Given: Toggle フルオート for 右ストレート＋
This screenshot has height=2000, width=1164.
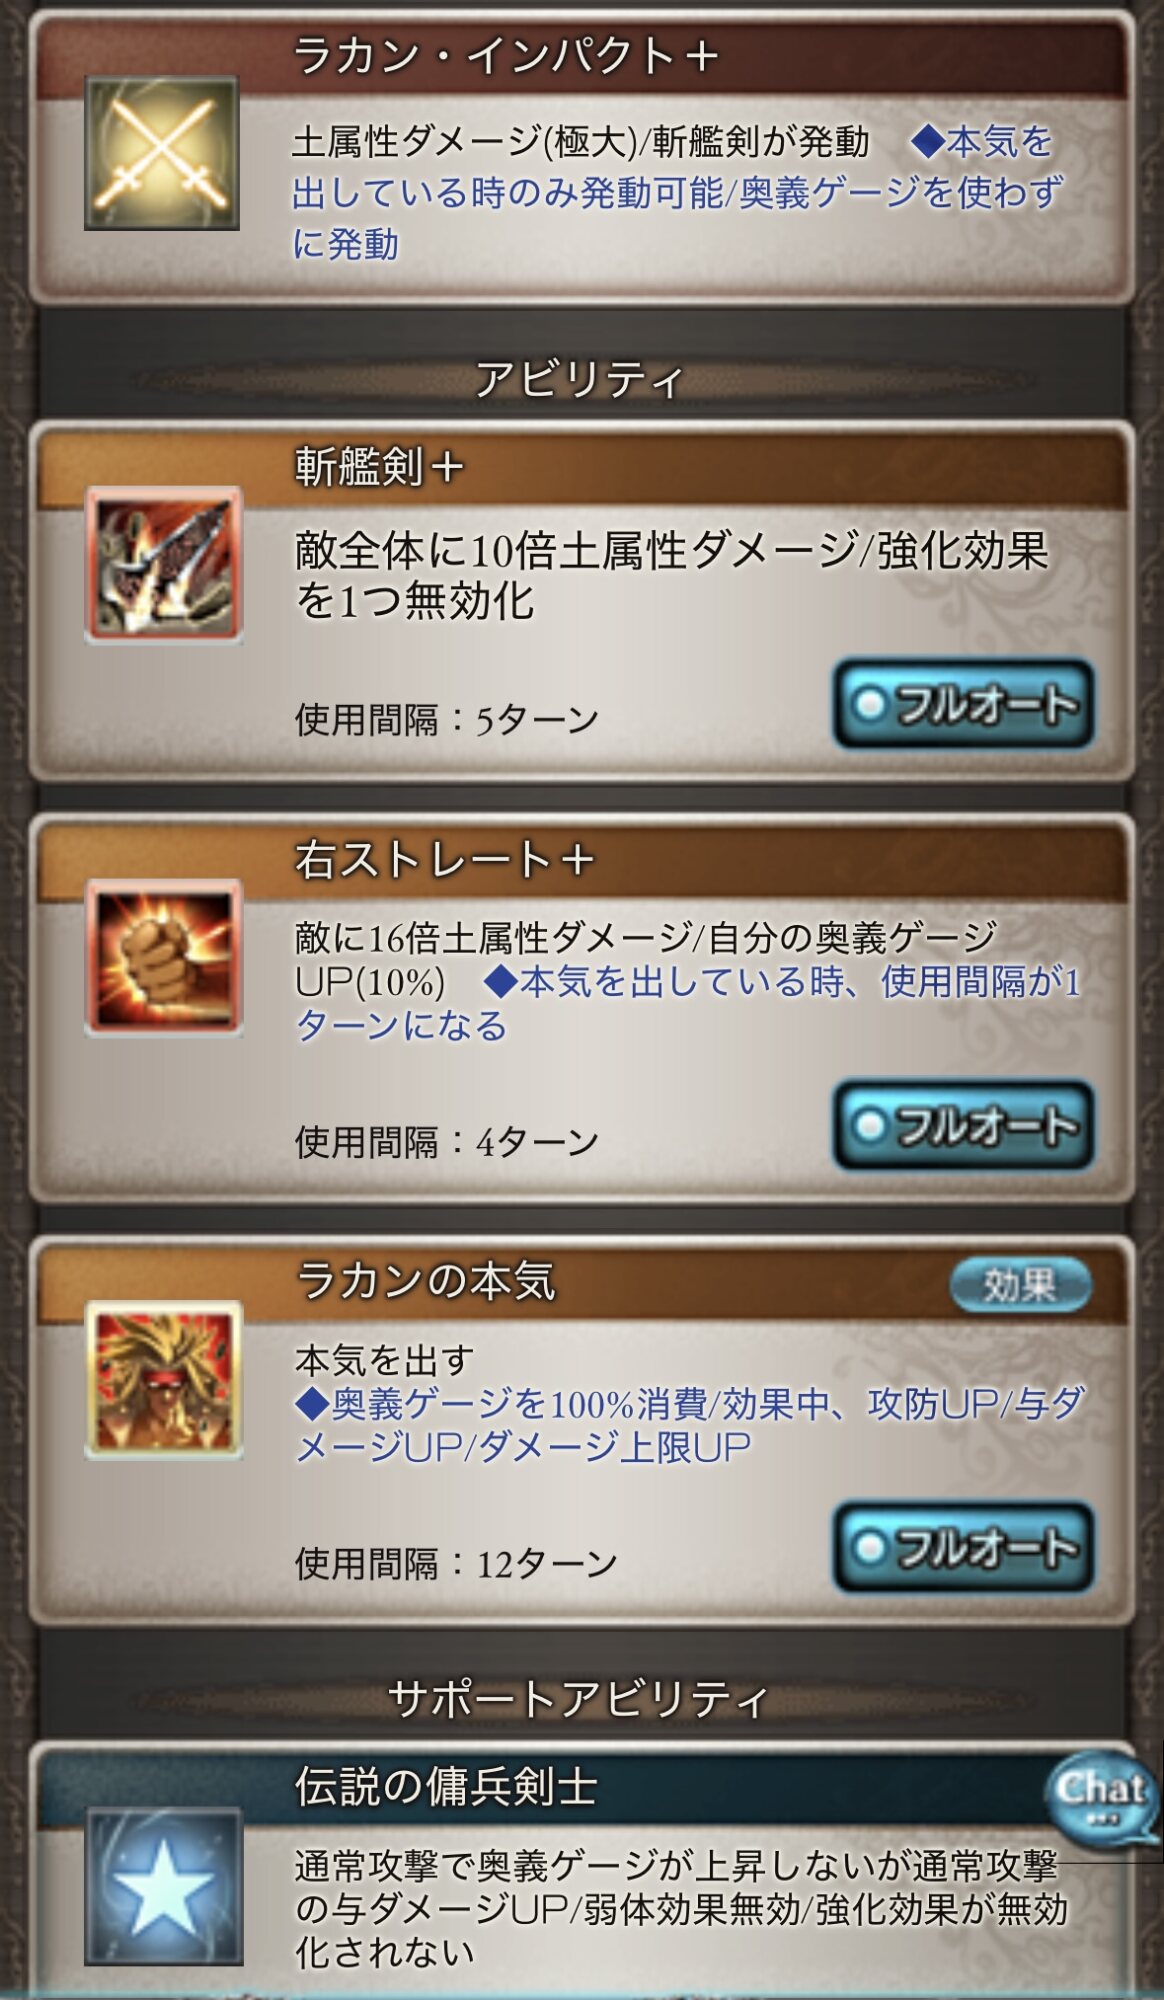Looking at the screenshot, I should tap(964, 1125).
